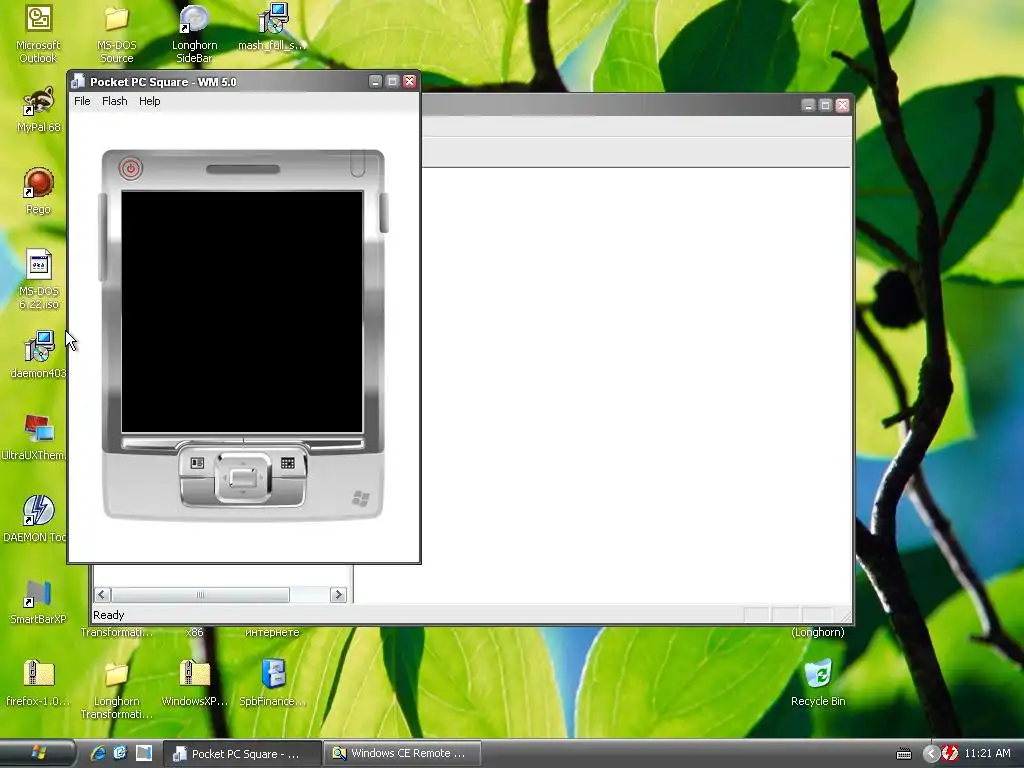Viewport: 1024px width, 768px height.
Task: Open the Help menu in Pocket PC Square
Action: [x=150, y=101]
